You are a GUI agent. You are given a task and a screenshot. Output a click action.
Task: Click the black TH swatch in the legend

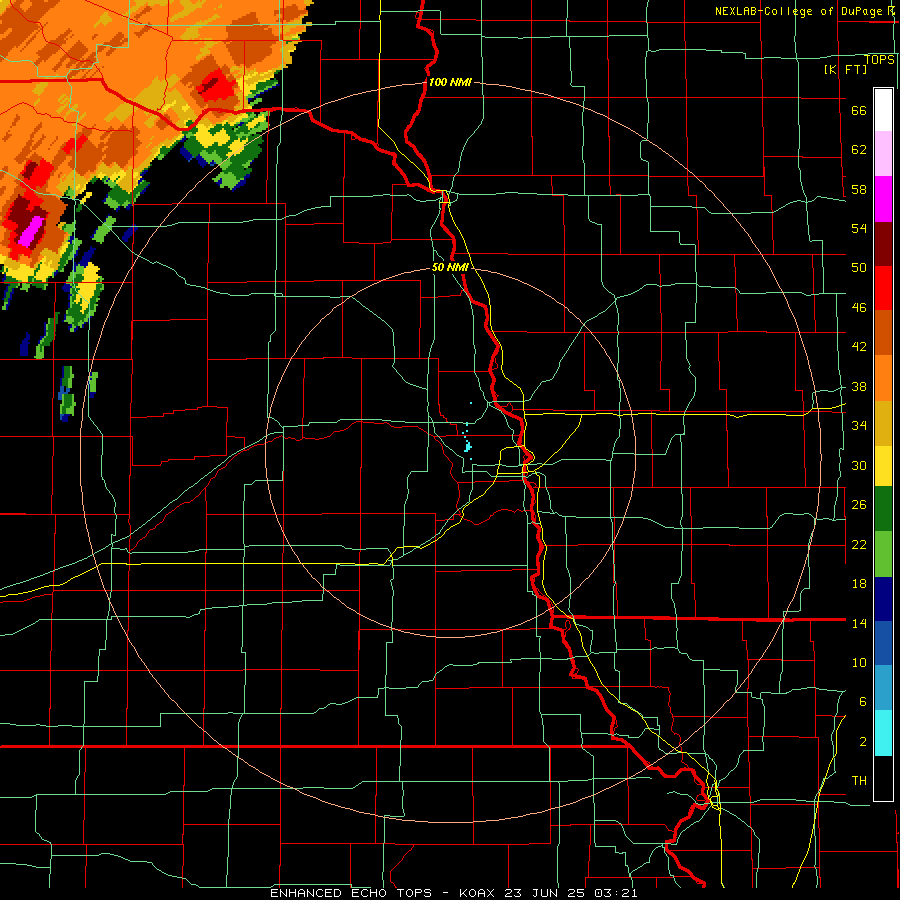[x=883, y=778]
